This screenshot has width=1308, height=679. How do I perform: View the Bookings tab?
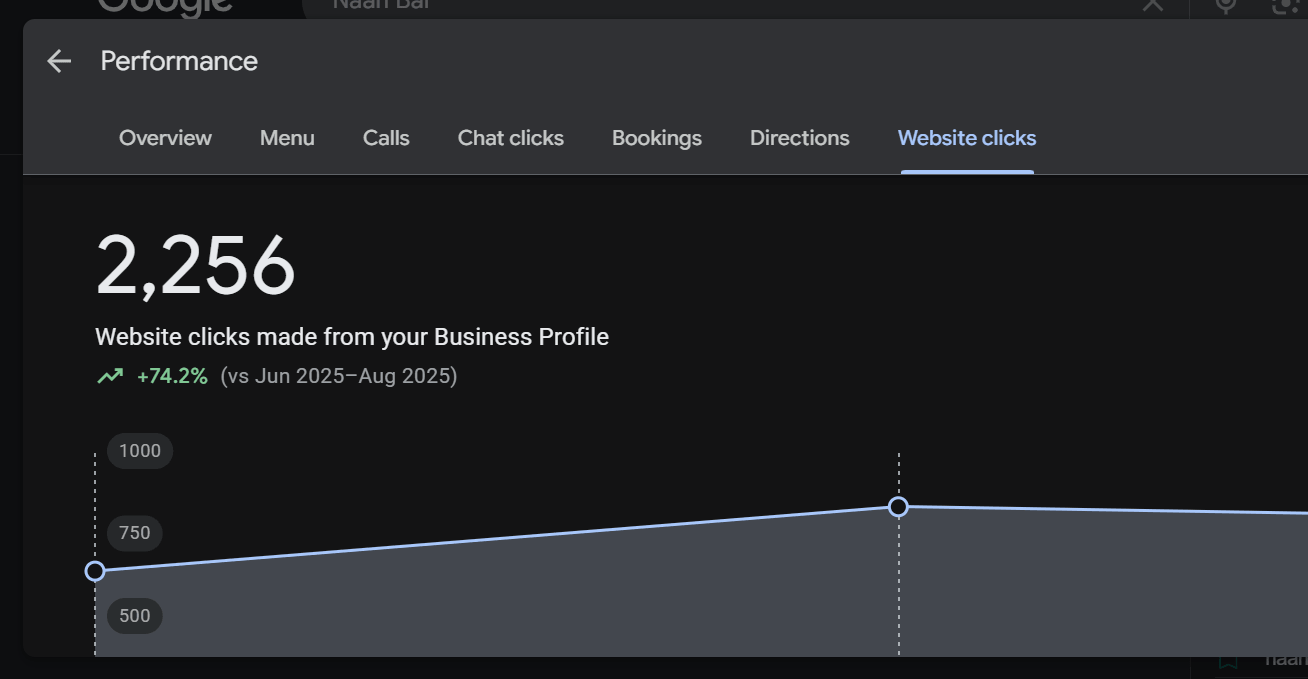(657, 138)
